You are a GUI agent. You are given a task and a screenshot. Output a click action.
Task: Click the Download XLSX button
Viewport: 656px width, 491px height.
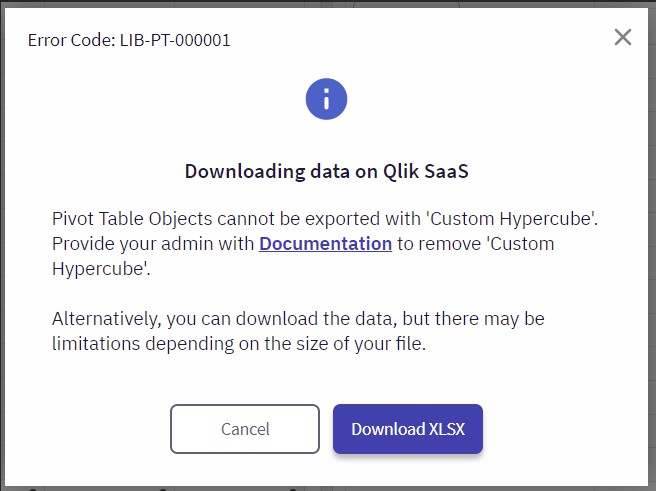(x=408, y=429)
